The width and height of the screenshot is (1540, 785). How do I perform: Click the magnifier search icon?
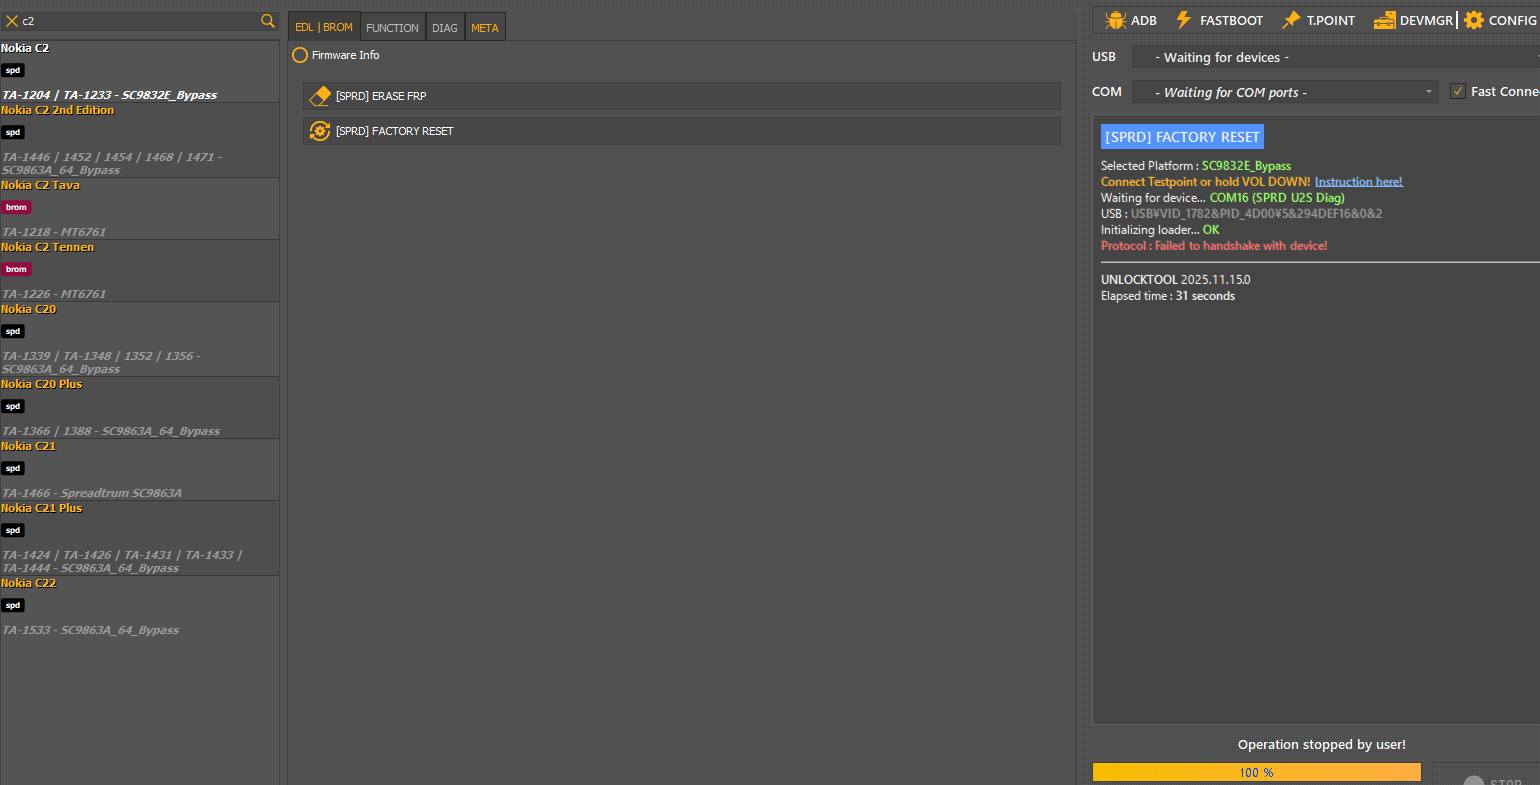point(267,21)
